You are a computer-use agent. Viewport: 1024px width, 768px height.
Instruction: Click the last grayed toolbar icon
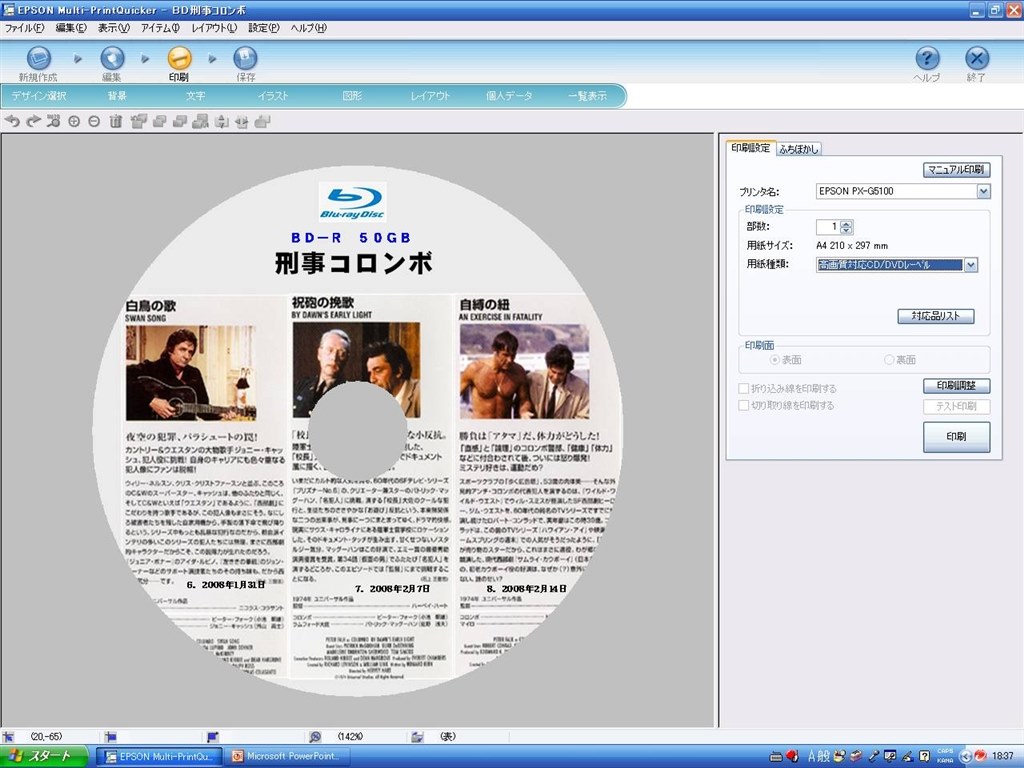pos(263,121)
